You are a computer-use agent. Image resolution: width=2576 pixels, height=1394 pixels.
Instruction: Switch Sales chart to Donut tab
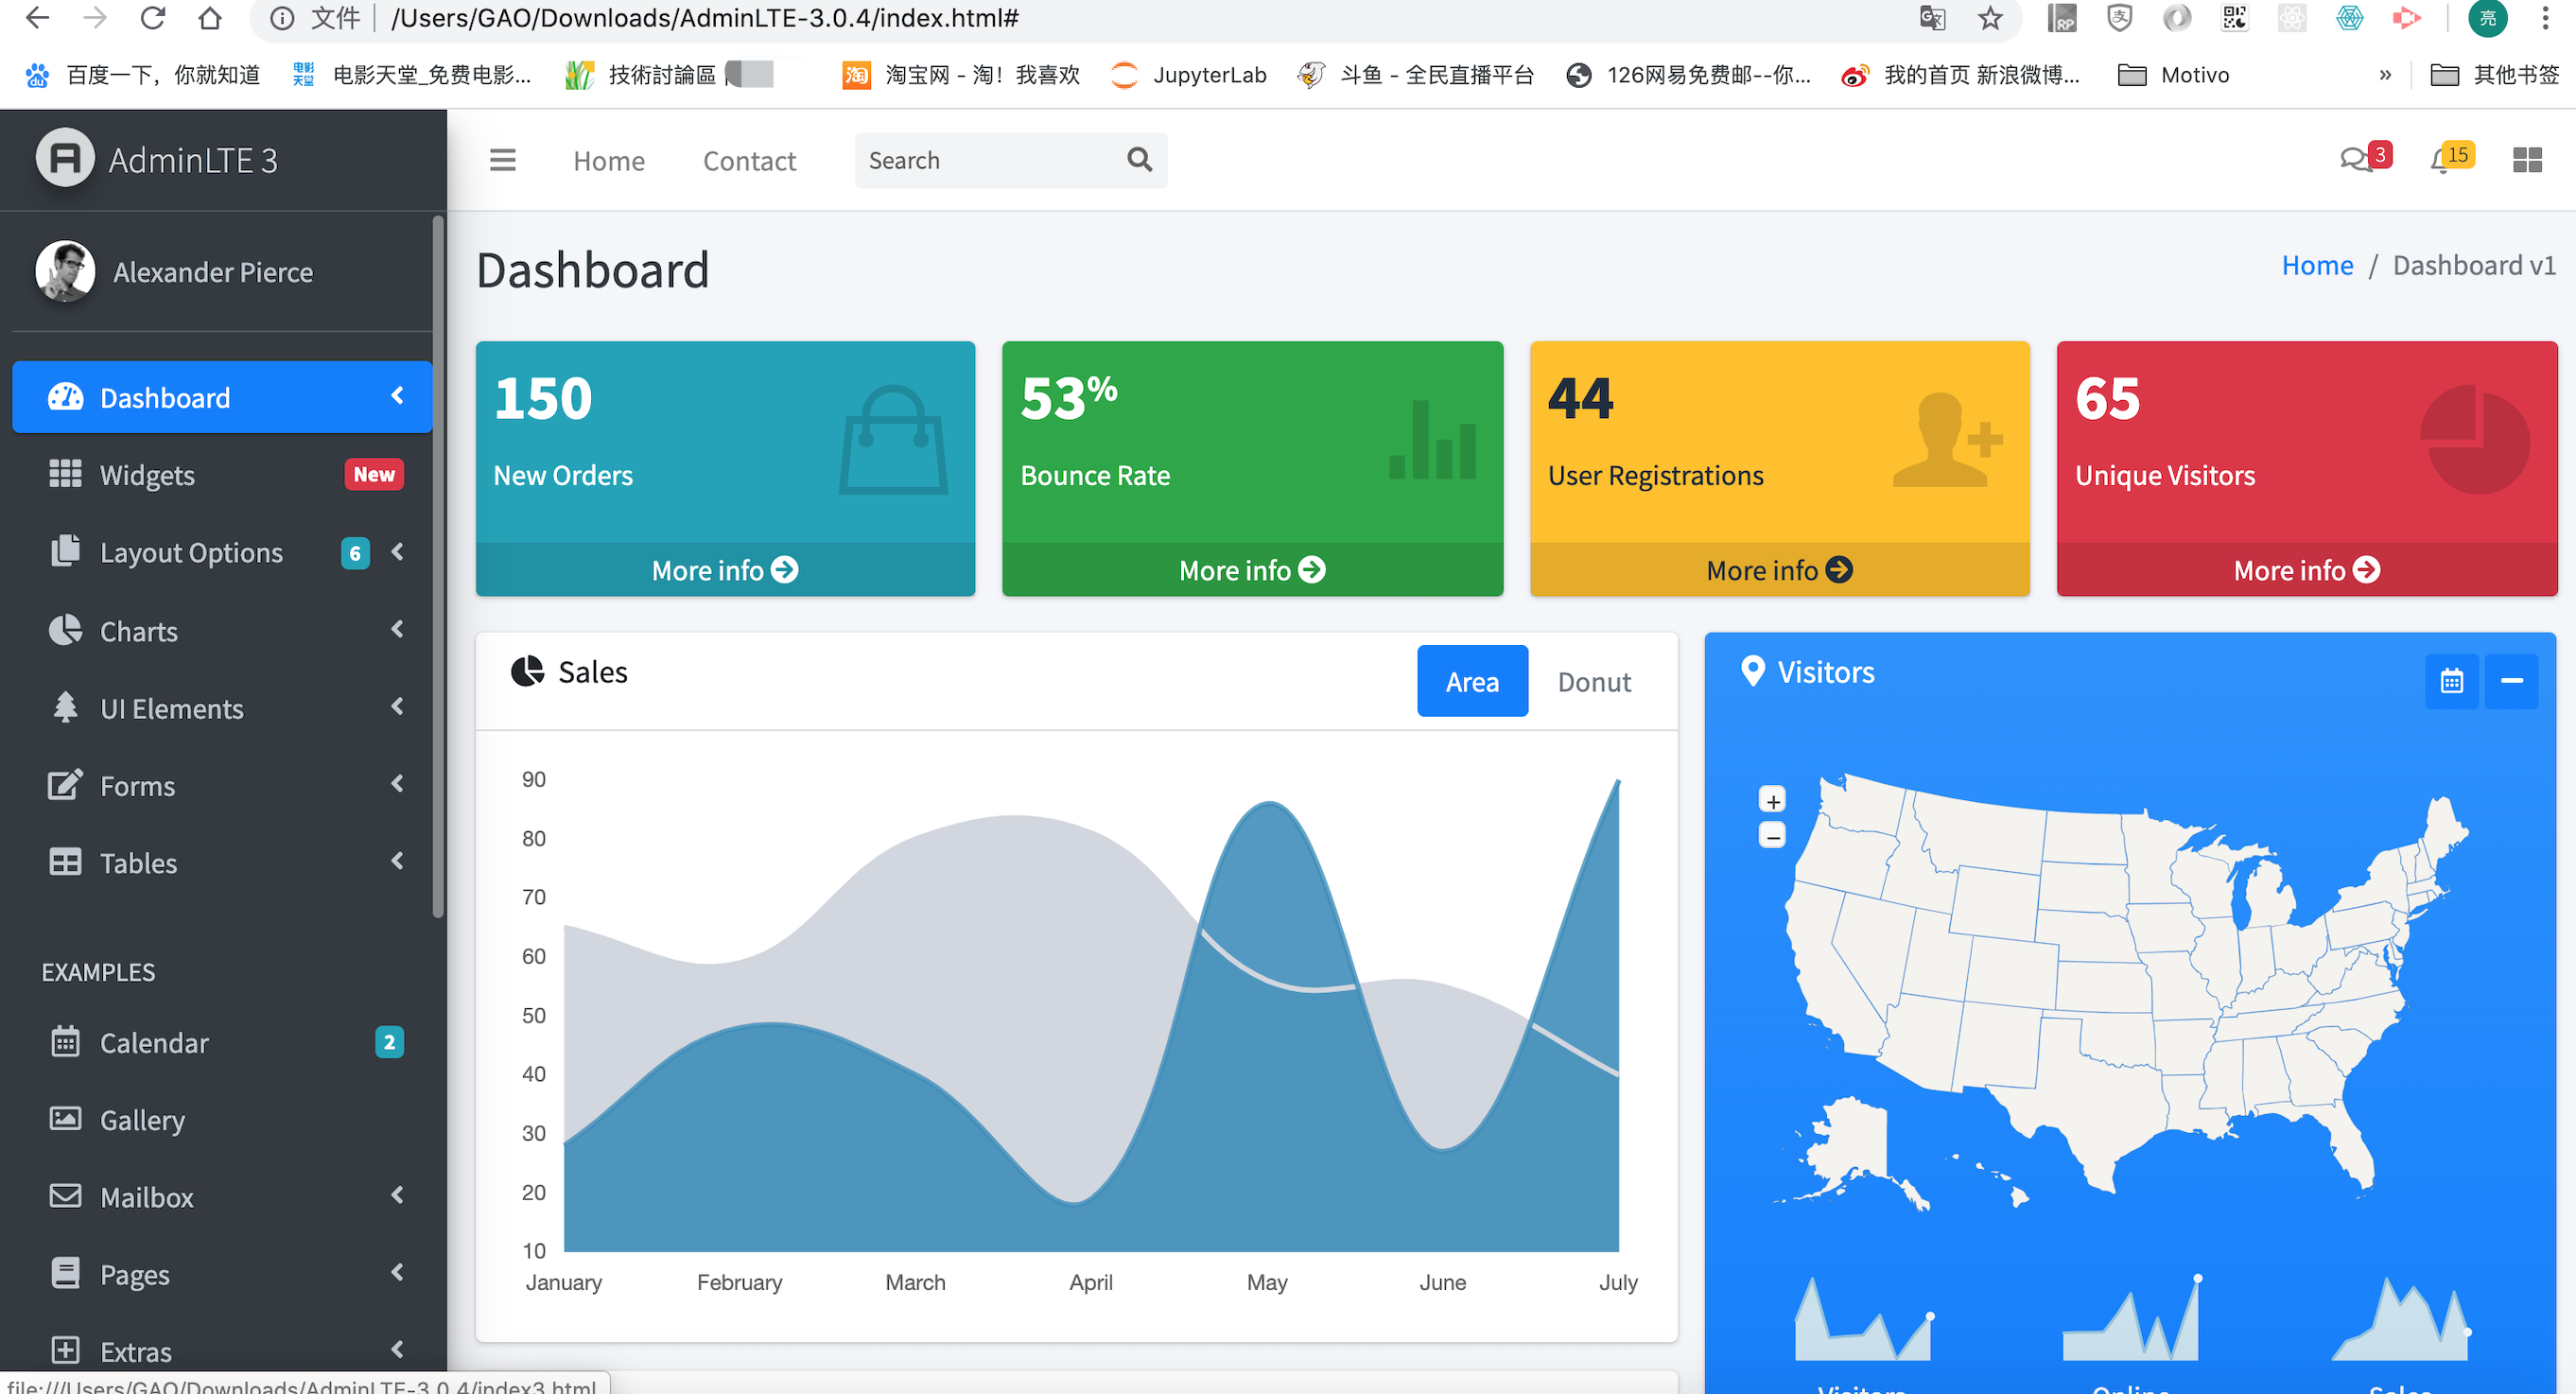click(x=1594, y=682)
